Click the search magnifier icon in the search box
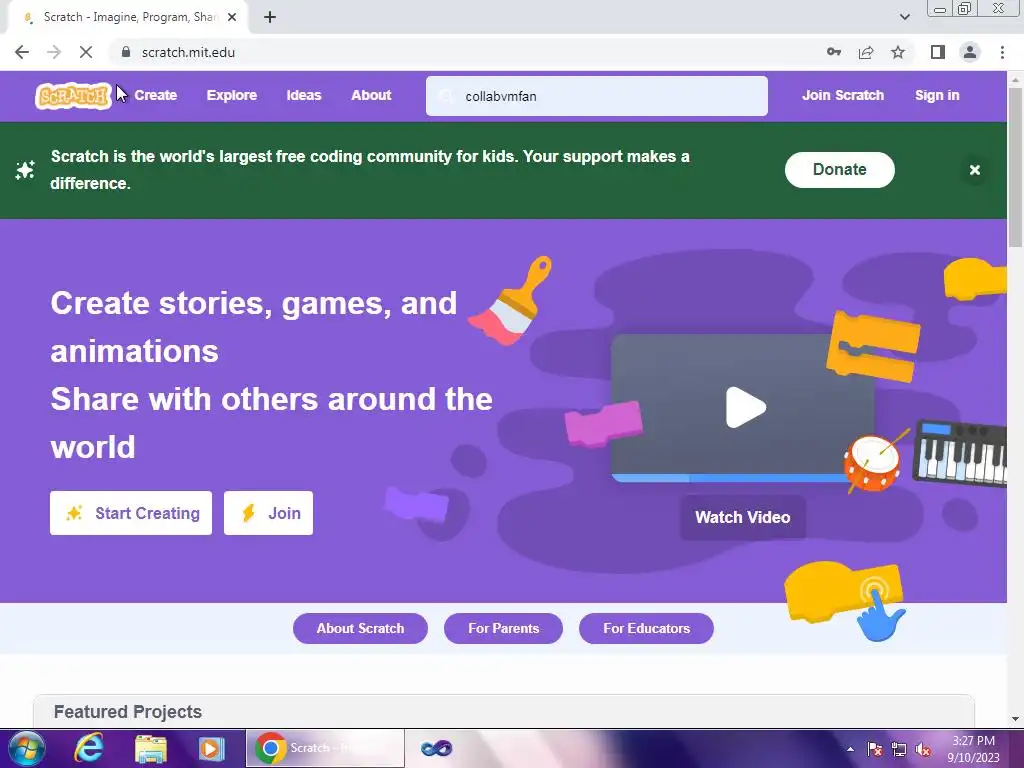 point(445,97)
